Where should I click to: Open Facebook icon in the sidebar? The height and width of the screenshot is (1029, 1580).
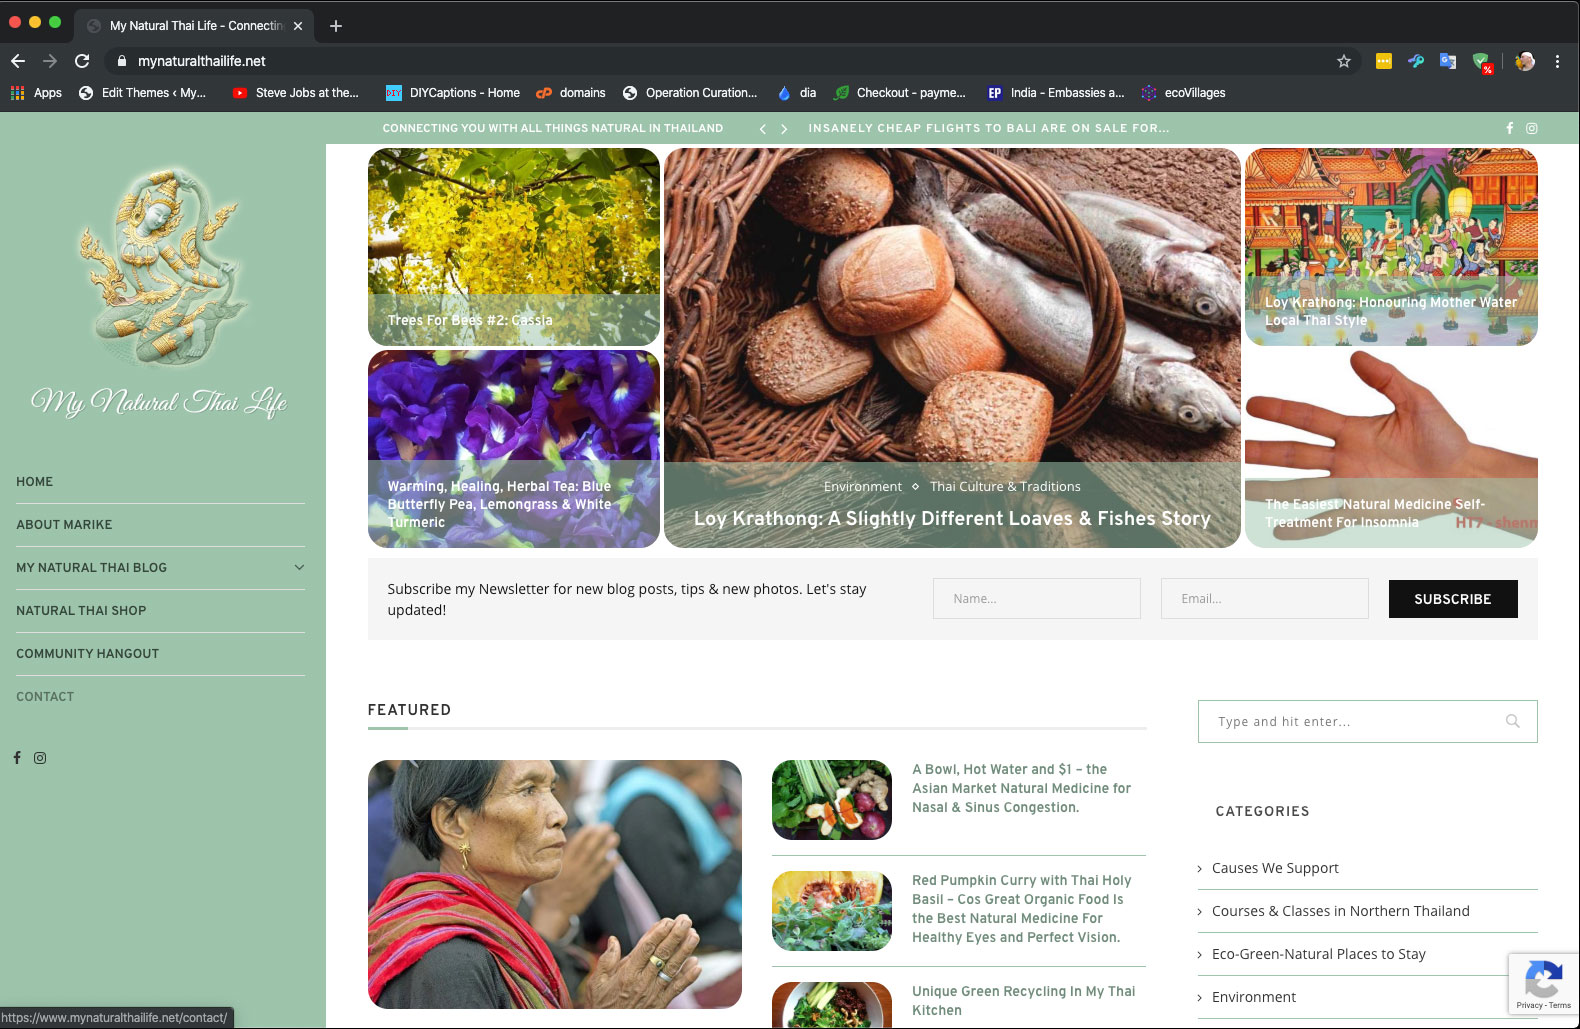17,758
